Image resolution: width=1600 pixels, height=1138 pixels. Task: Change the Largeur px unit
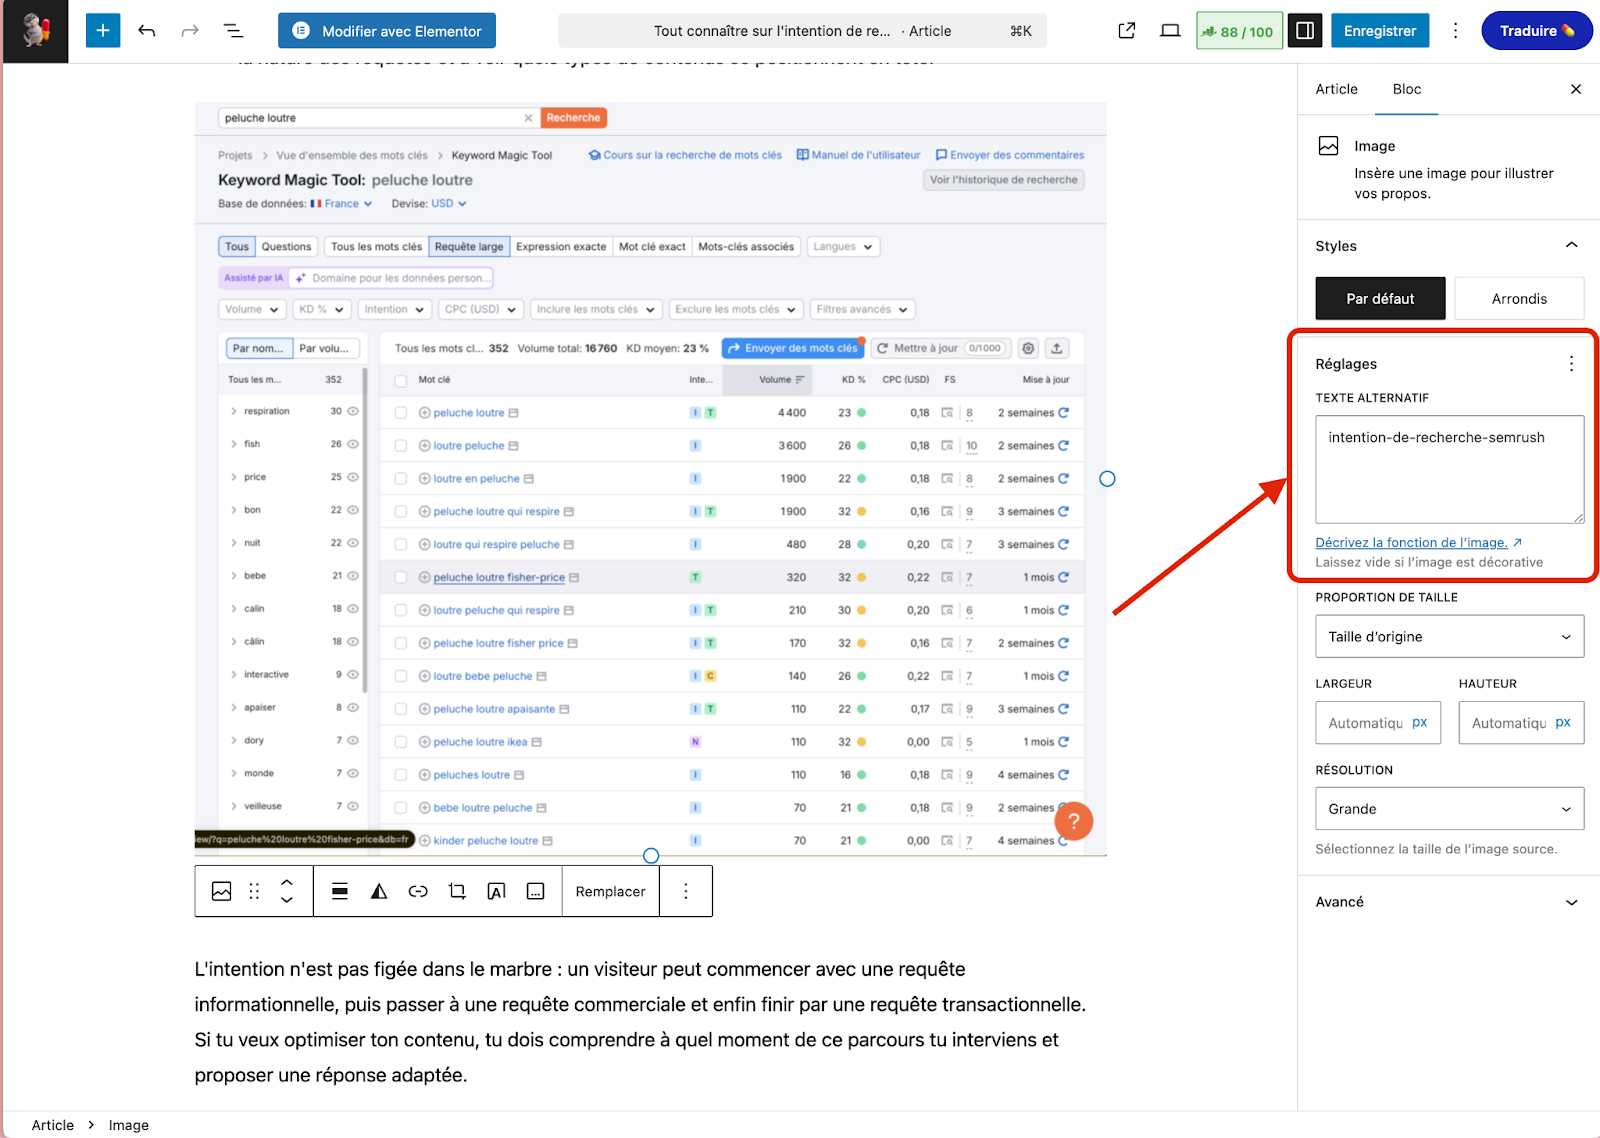tap(1420, 723)
